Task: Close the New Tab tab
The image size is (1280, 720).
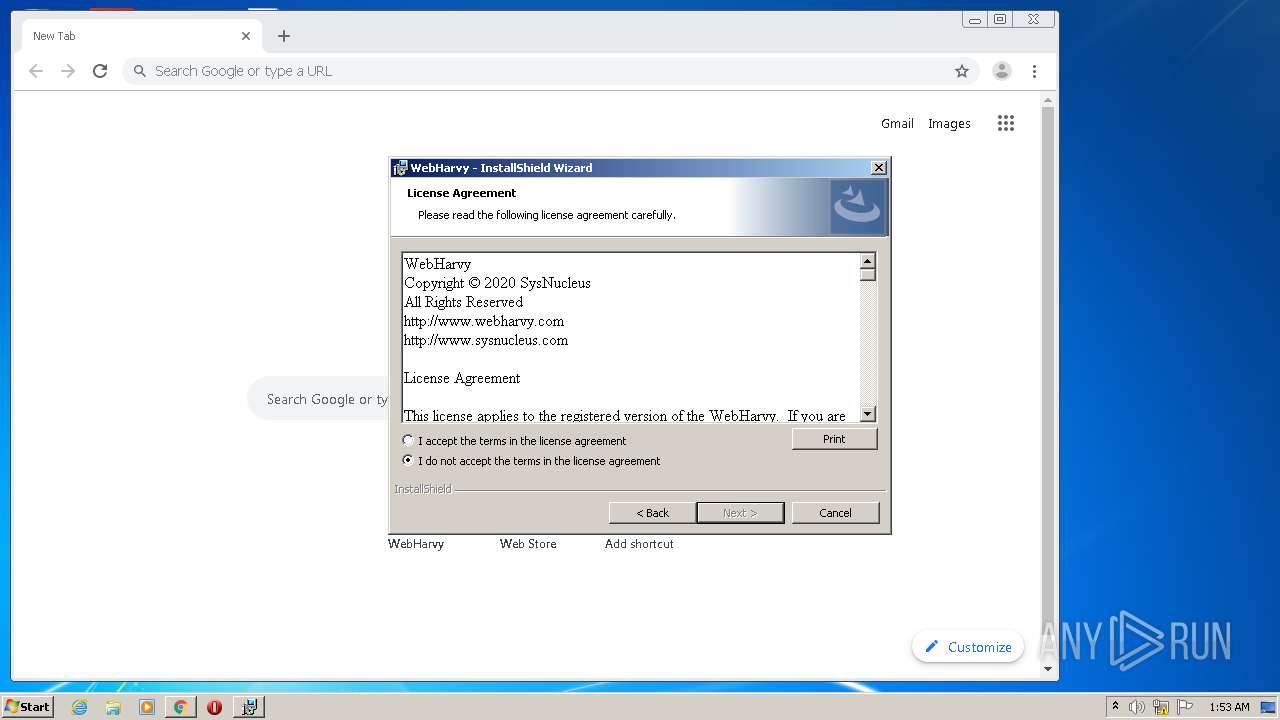Action: click(x=246, y=36)
